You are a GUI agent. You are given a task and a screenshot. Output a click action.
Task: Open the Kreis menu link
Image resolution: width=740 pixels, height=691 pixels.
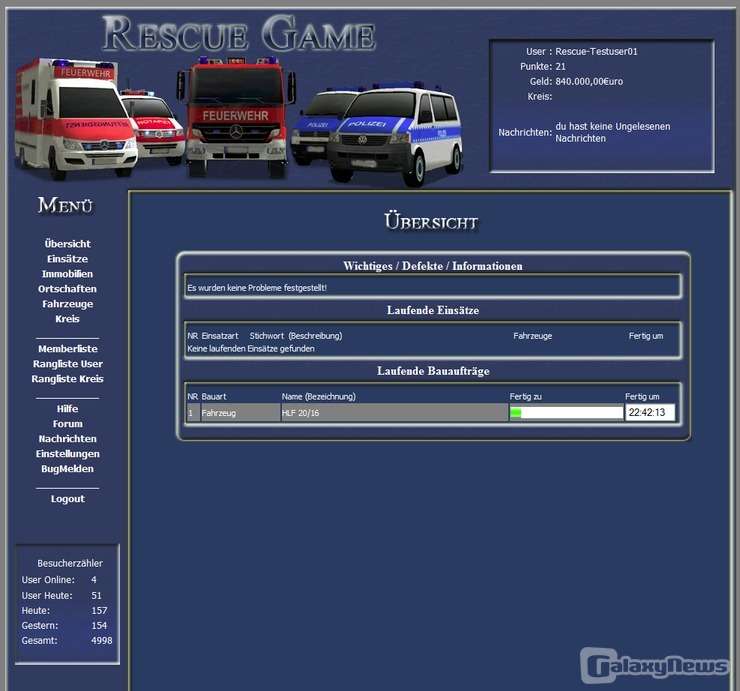(x=67, y=319)
